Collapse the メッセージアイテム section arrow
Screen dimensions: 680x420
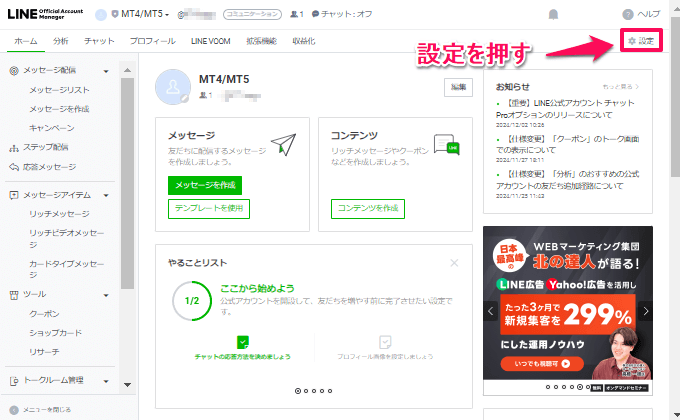[x=106, y=196]
